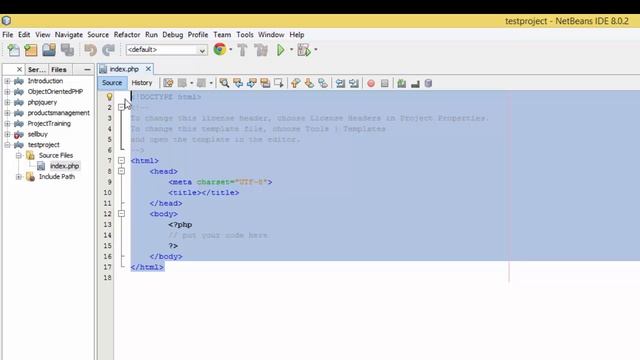Collapse code fold at head tag line 8
This screenshot has width=640, height=360.
(122, 171)
